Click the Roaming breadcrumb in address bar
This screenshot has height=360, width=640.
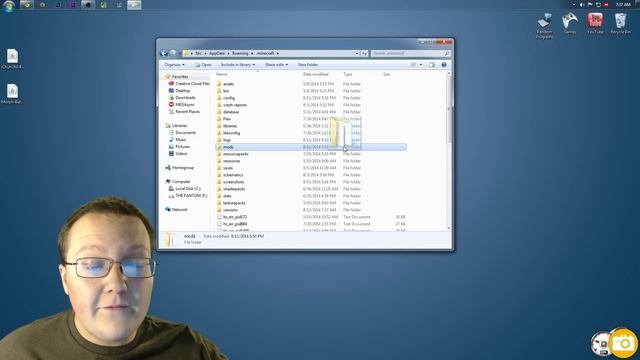(240, 53)
